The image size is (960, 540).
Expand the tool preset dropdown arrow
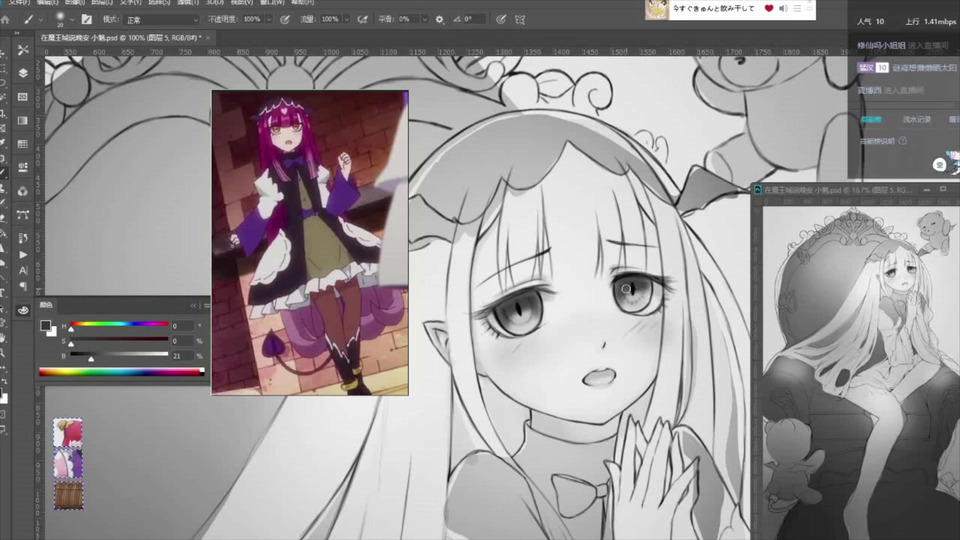point(41,20)
